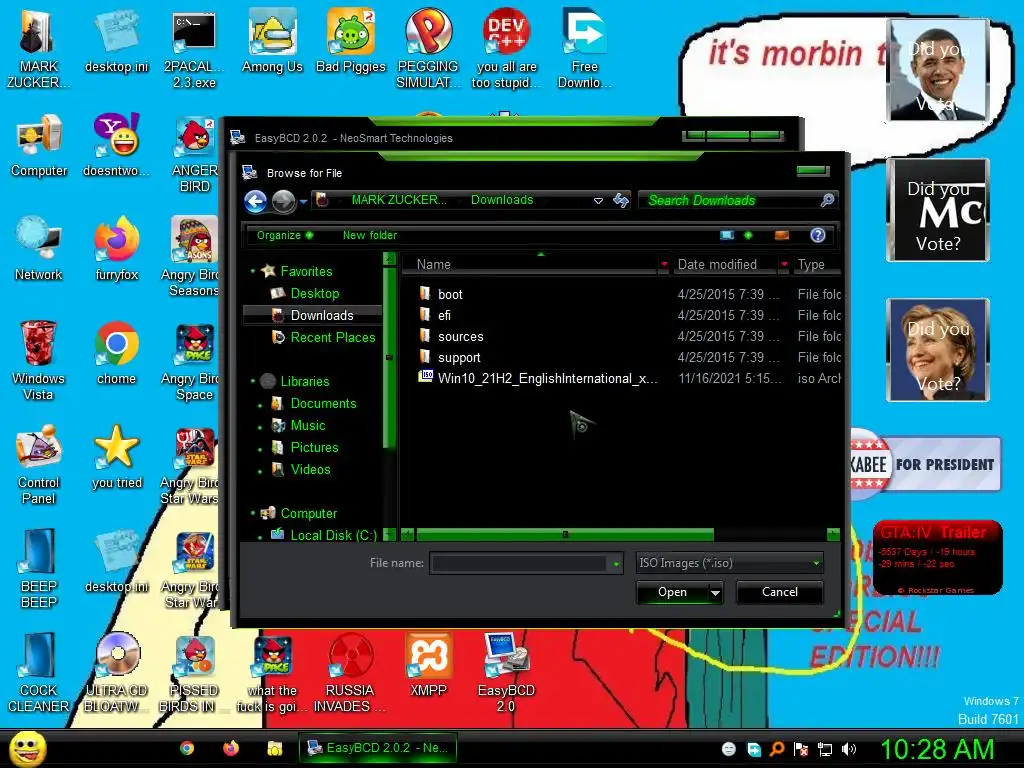Open the DEV C++ desktop shortcut
Image resolution: width=1024 pixels, height=768 pixels.
coord(507,49)
